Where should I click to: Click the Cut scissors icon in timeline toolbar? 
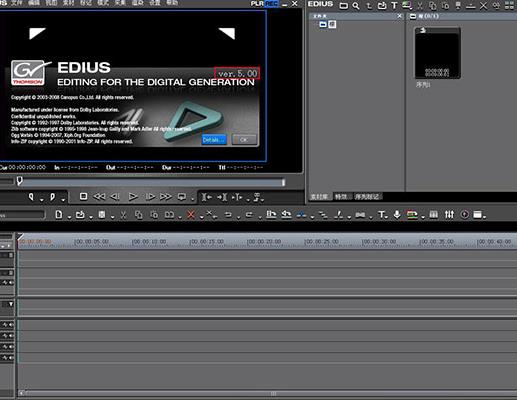click(x=123, y=215)
